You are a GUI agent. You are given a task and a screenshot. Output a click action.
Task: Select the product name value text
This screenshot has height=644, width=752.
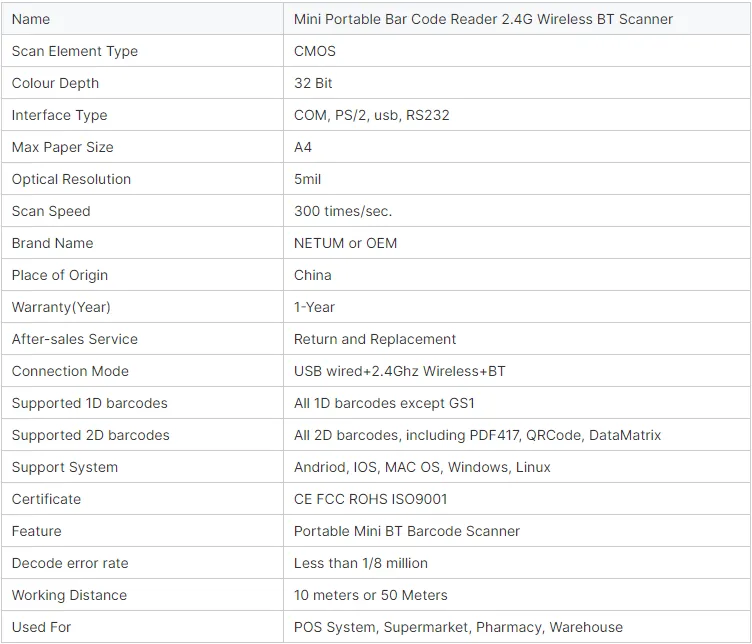tap(483, 19)
